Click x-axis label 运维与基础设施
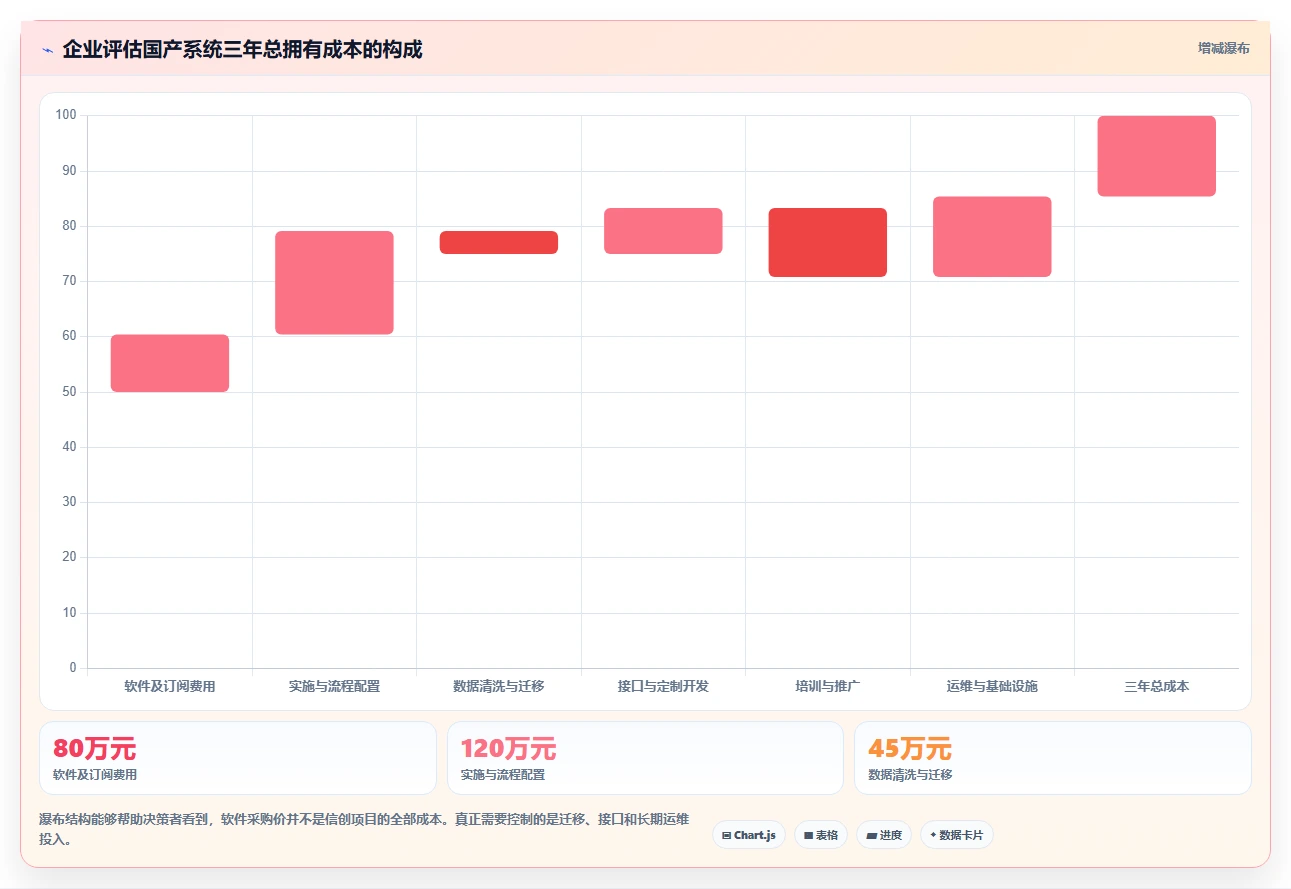1291x889 pixels. 992,686
